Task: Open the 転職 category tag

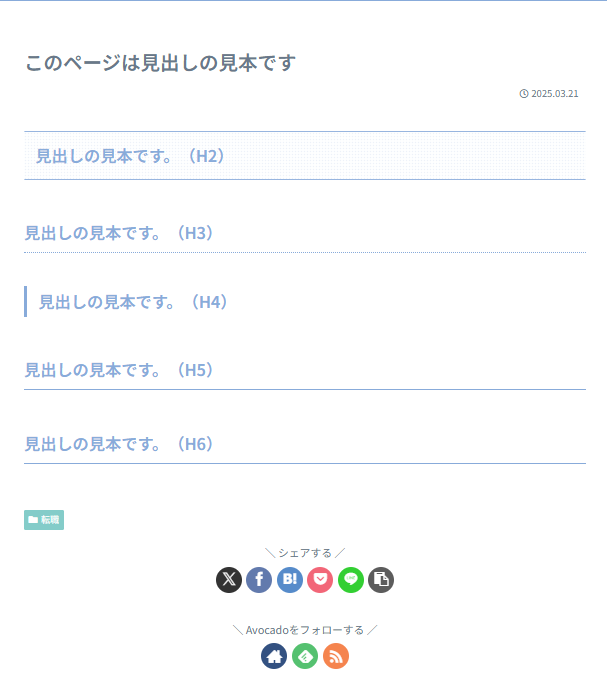Action: (44, 520)
